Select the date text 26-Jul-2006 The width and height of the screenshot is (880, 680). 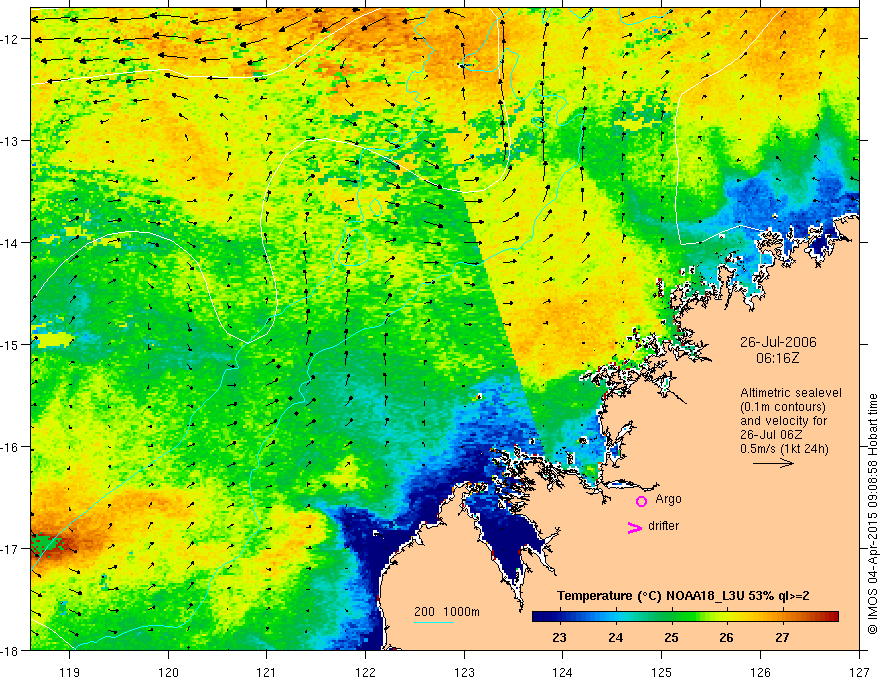(x=778, y=342)
